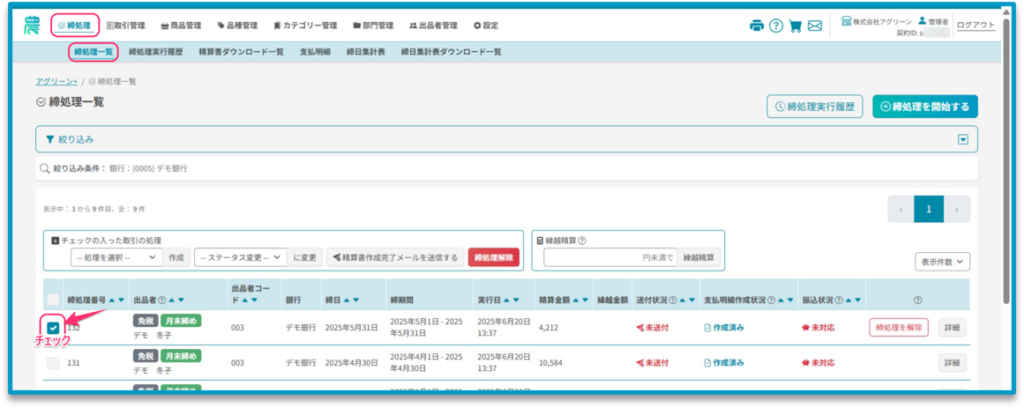Click the 締処理実行履歴 outlined button
This screenshot has height=408, width=1024.
click(814, 106)
